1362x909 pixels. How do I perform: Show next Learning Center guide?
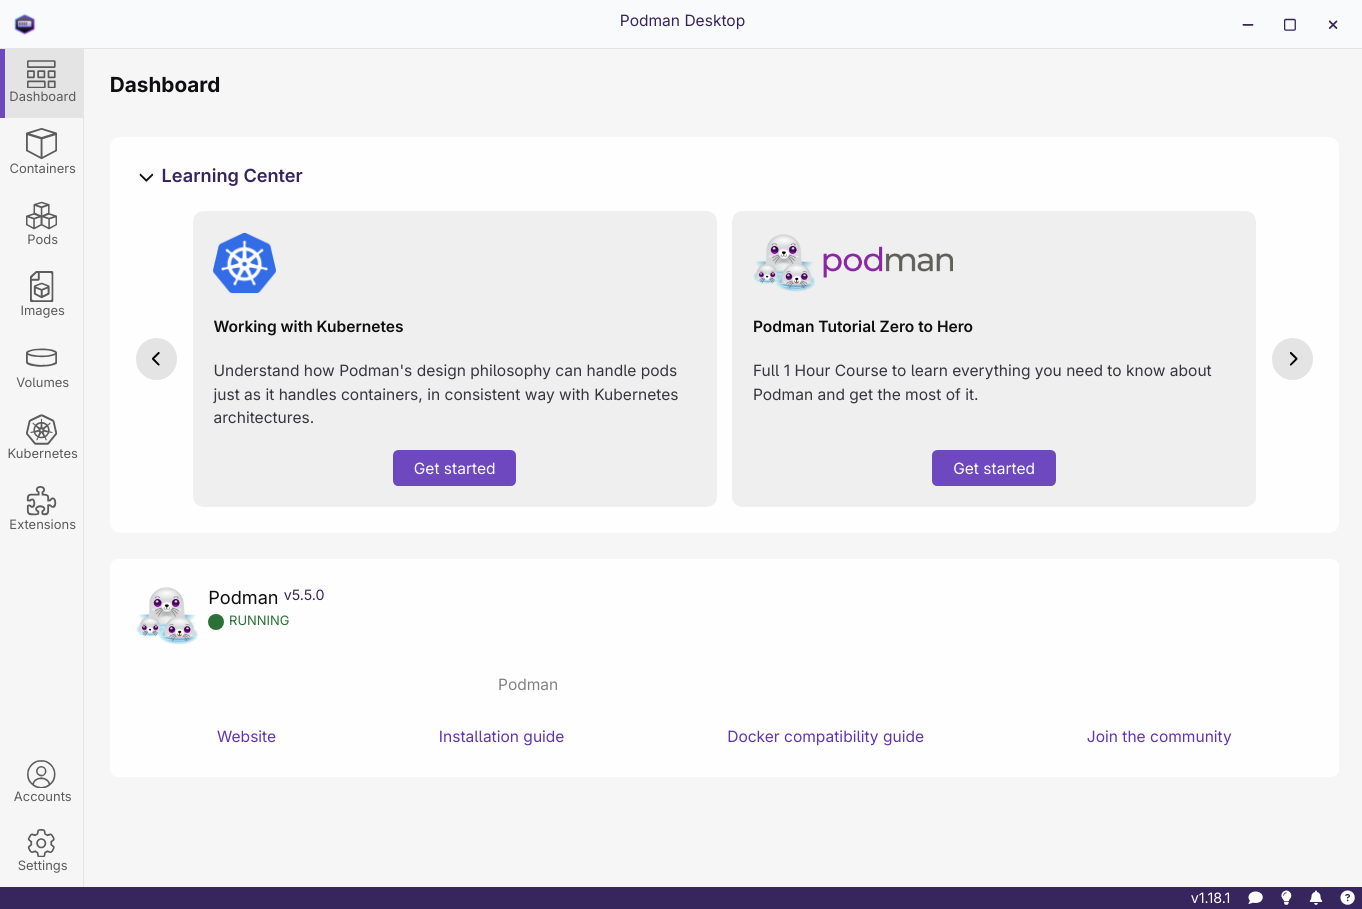coord(1292,359)
